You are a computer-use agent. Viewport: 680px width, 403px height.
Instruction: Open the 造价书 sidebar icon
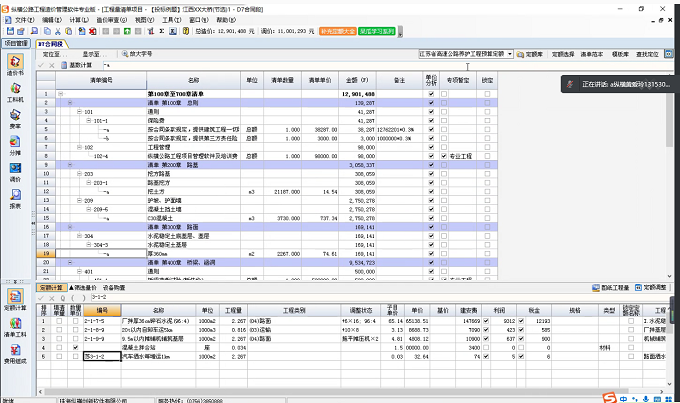(15, 62)
